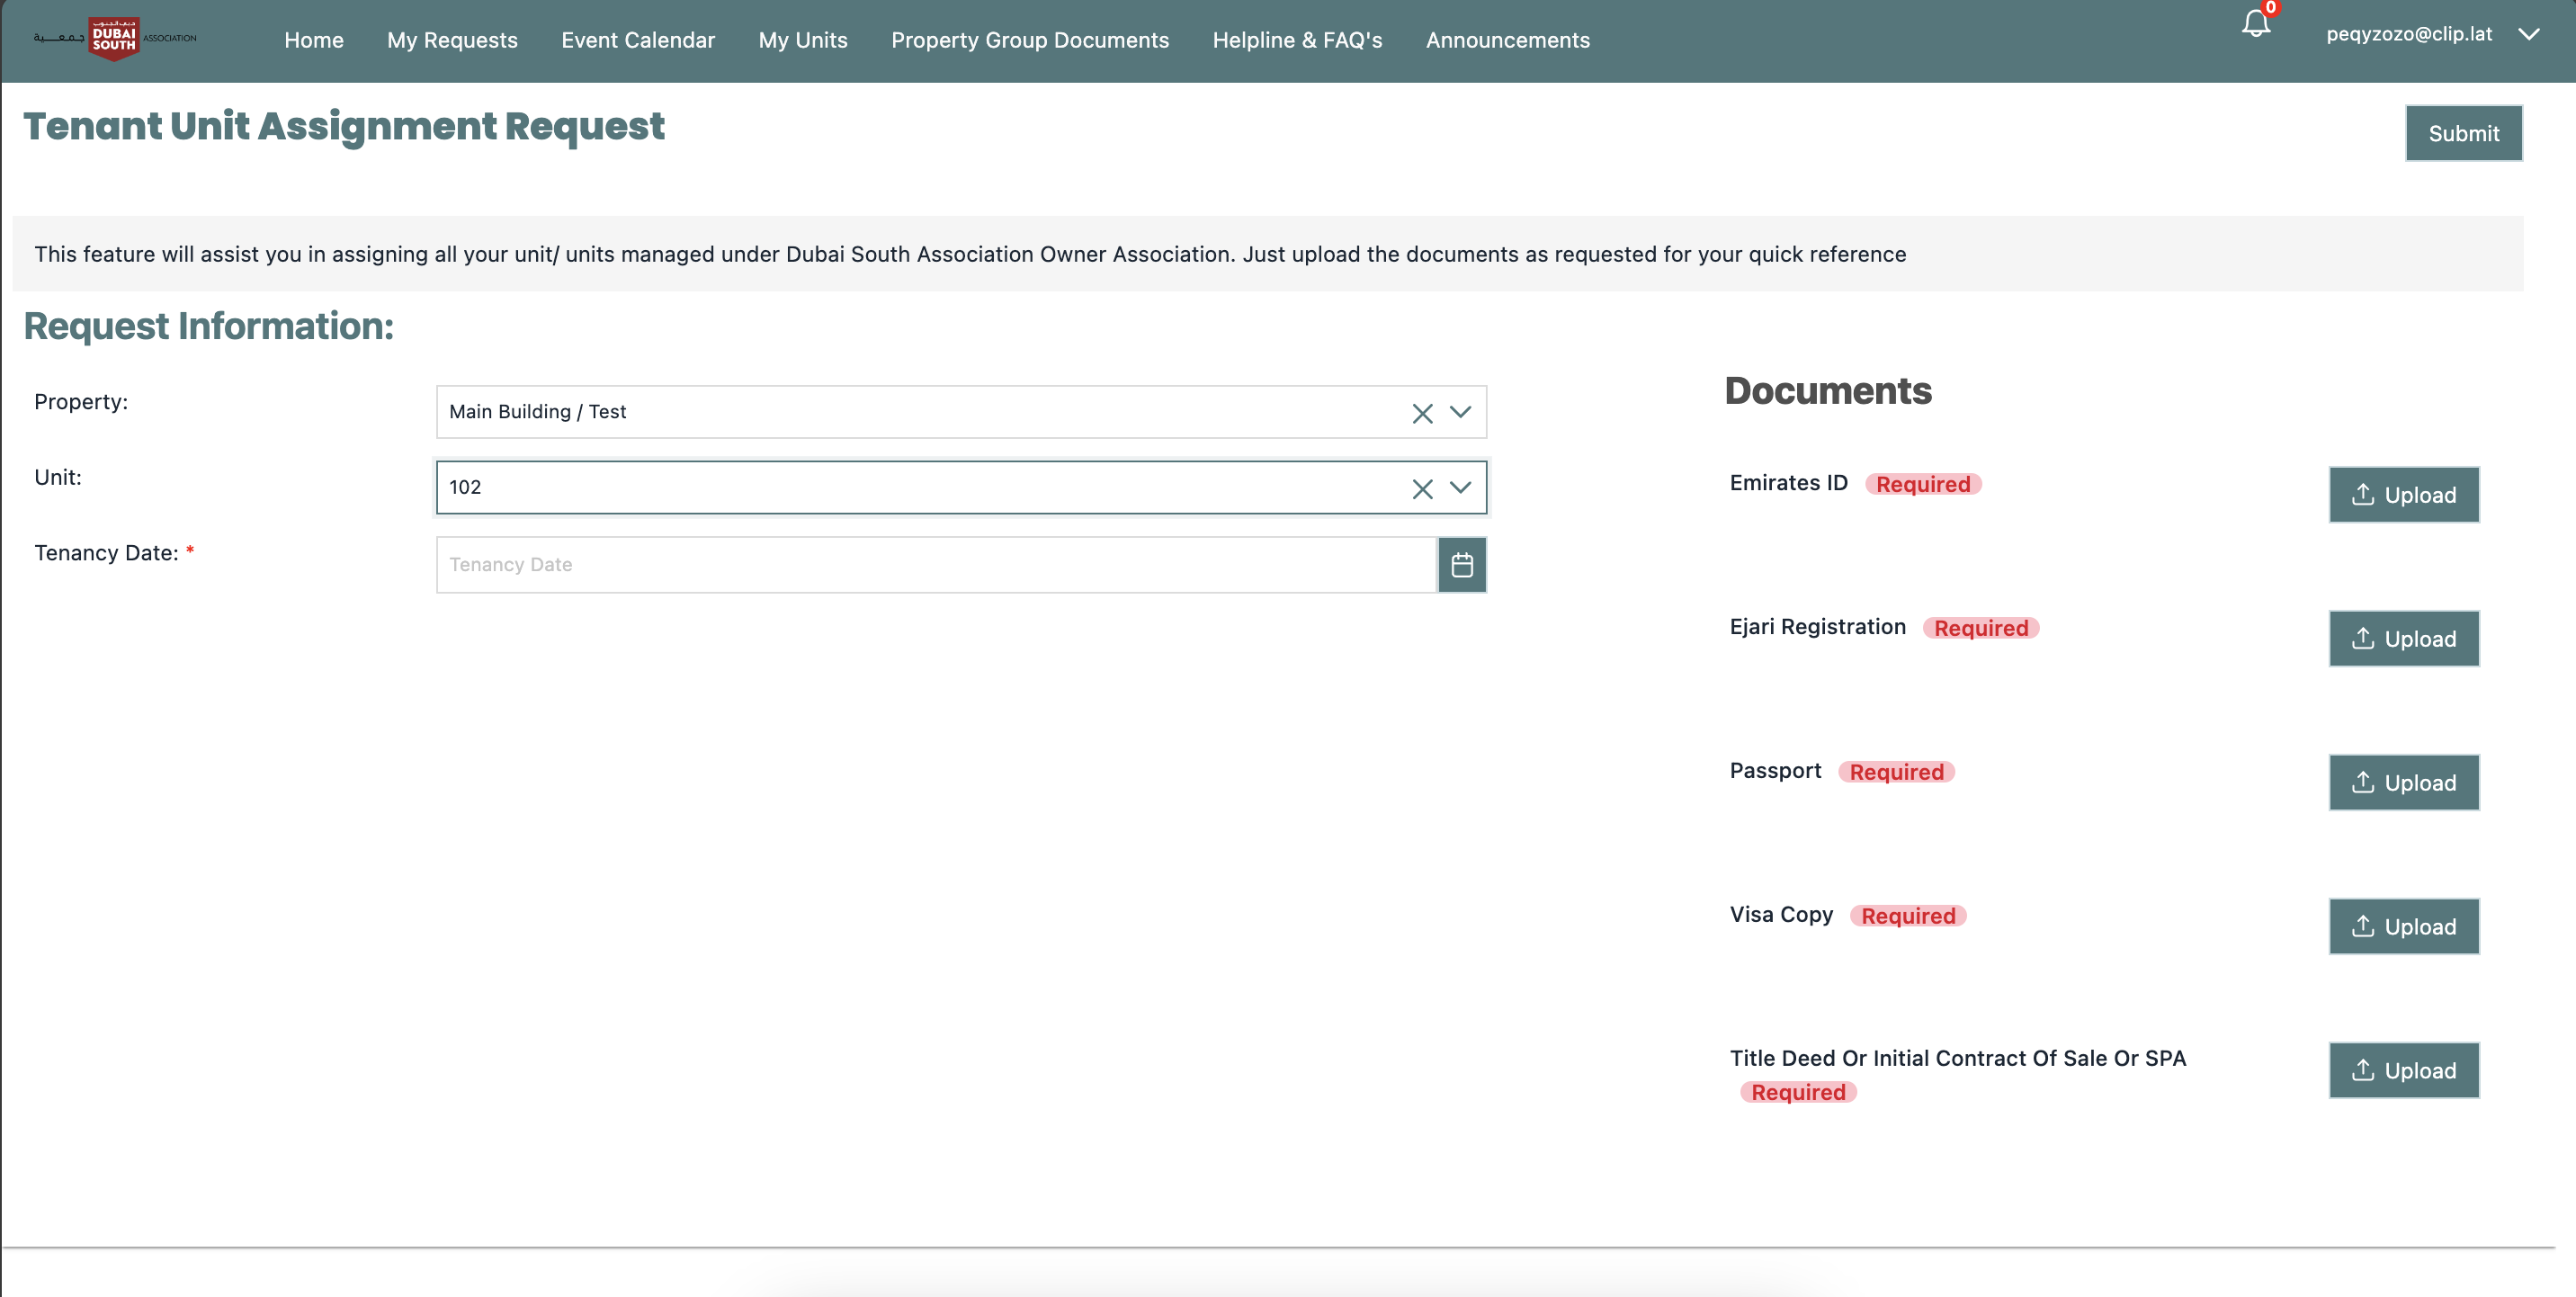The image size is (2576, 1297).
Task: Expand the Property dropdown arrow
Action: [x=1461, y=412]
